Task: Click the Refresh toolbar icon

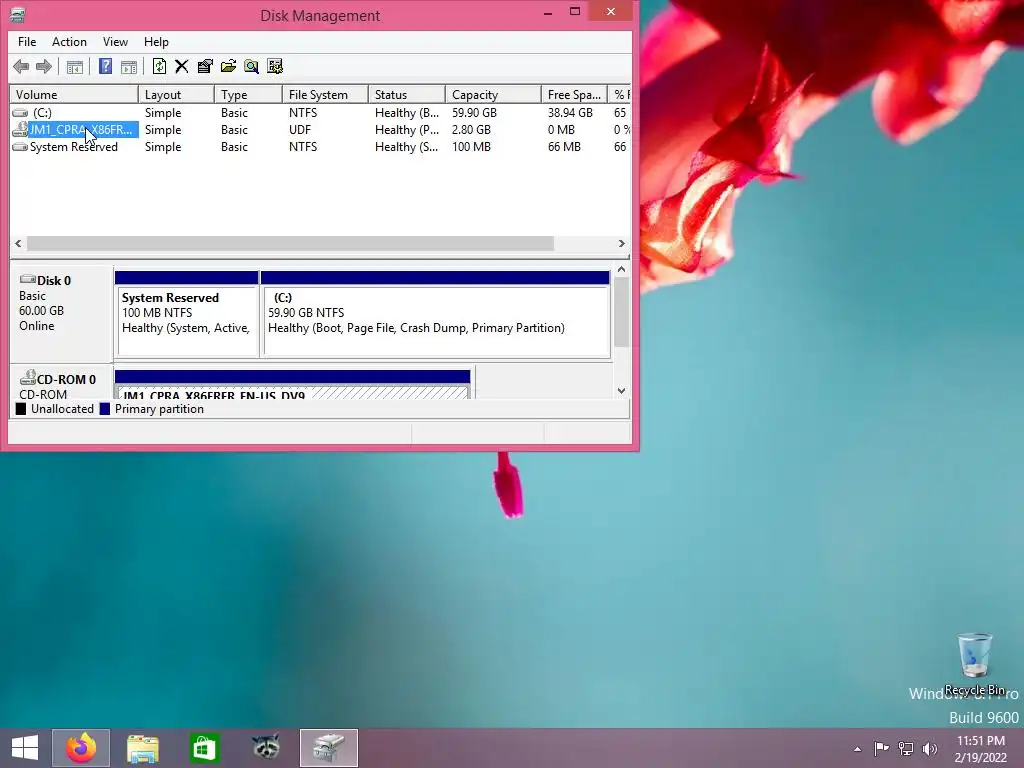Action: click(x=159, y=66)
